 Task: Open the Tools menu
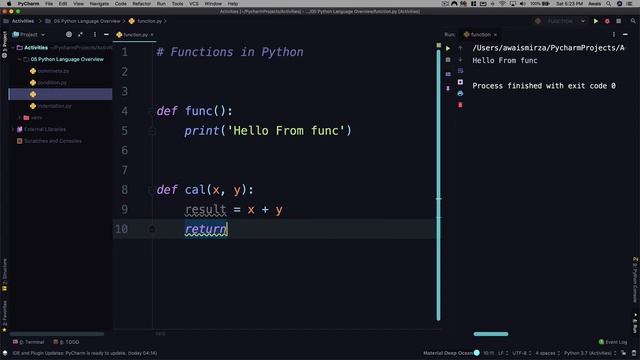(x=177, y=4)
